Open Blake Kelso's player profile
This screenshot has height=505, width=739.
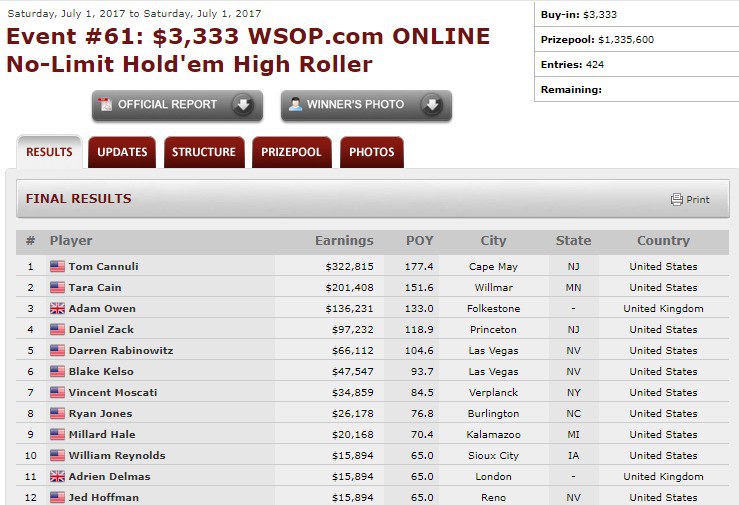[x=101, y=372]
